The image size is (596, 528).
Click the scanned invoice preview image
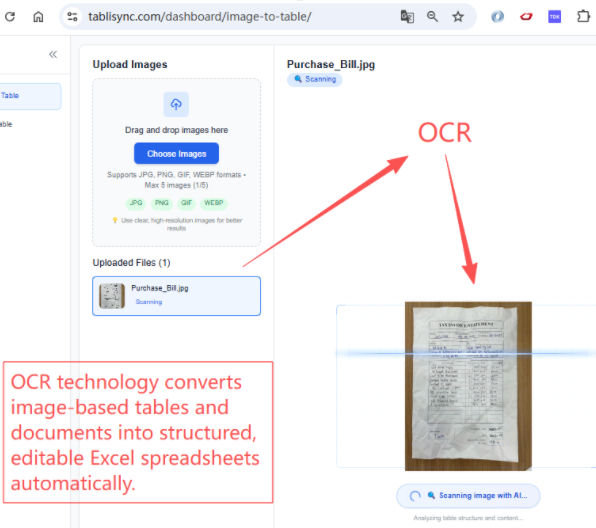click(x=468, y=386)
